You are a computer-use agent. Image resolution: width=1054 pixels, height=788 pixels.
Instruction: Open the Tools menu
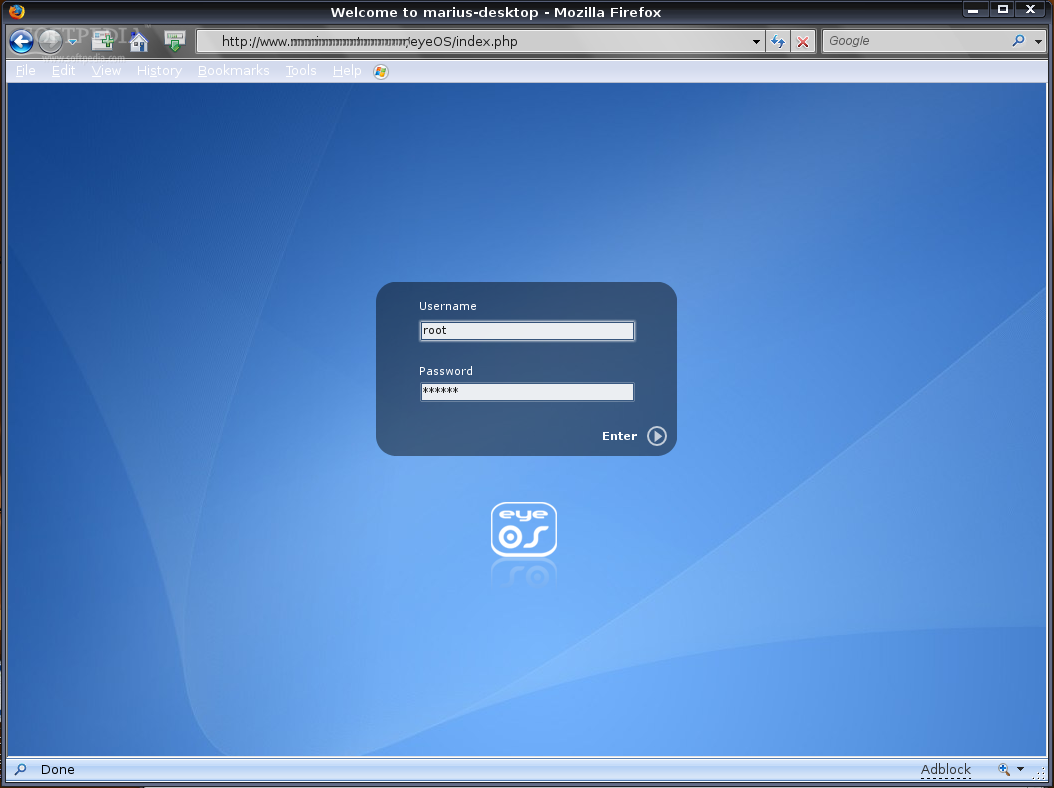click(x=300, y=71)
